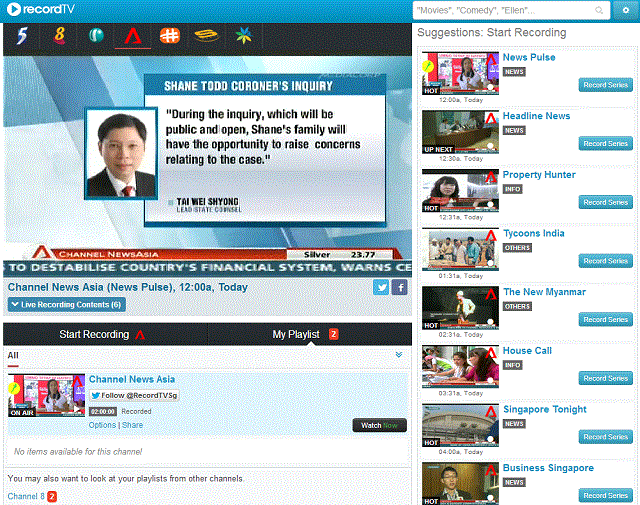The height and width of the screenshot is (505, 640).
Task: Open the settings gear in header
Action: 625,10
